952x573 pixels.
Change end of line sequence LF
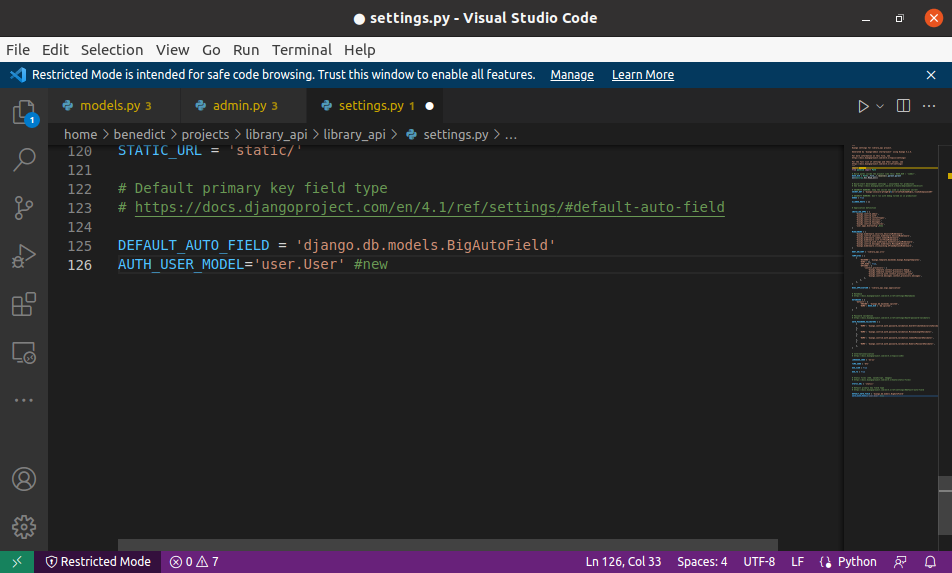pos(797,562)
